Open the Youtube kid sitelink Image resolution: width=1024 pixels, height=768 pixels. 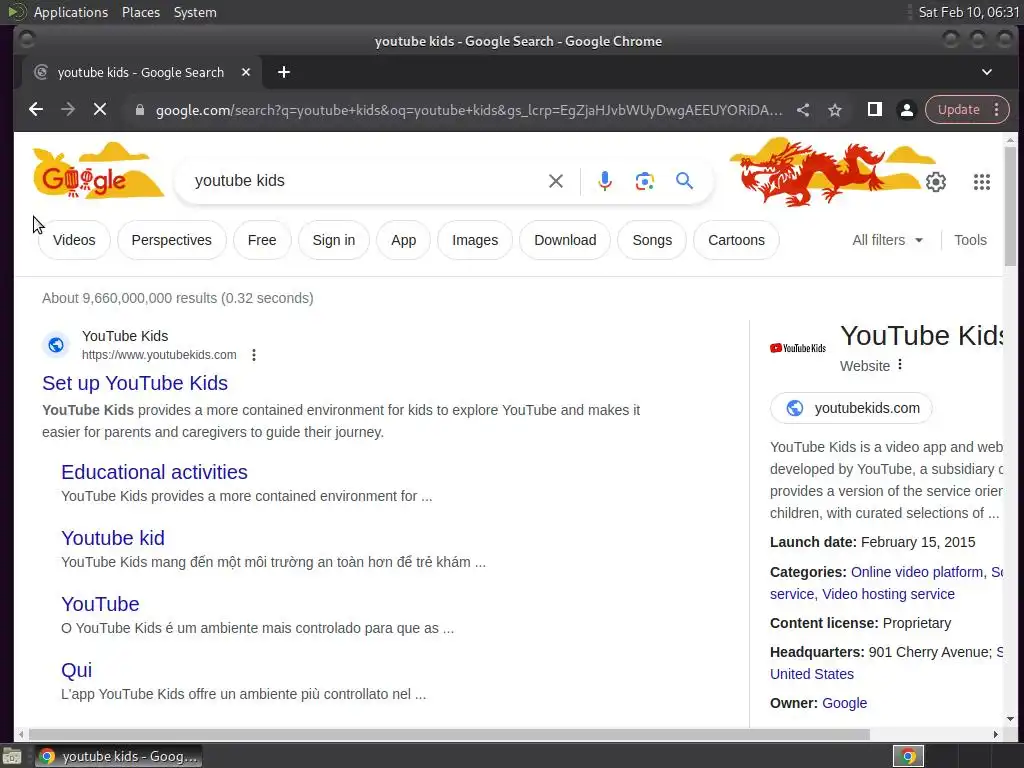point(112,538)
